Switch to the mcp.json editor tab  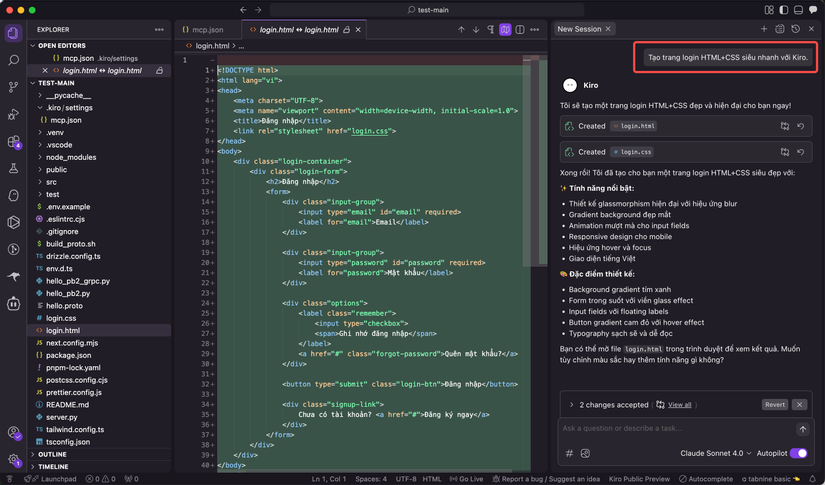[208, 30]
